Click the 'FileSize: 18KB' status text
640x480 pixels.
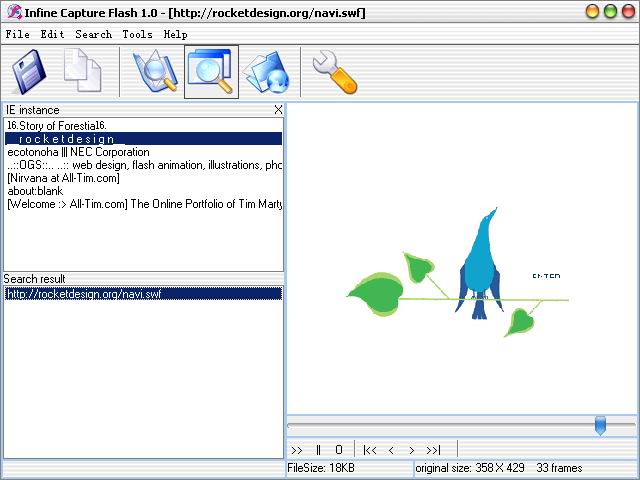click(x=321, y=468)
